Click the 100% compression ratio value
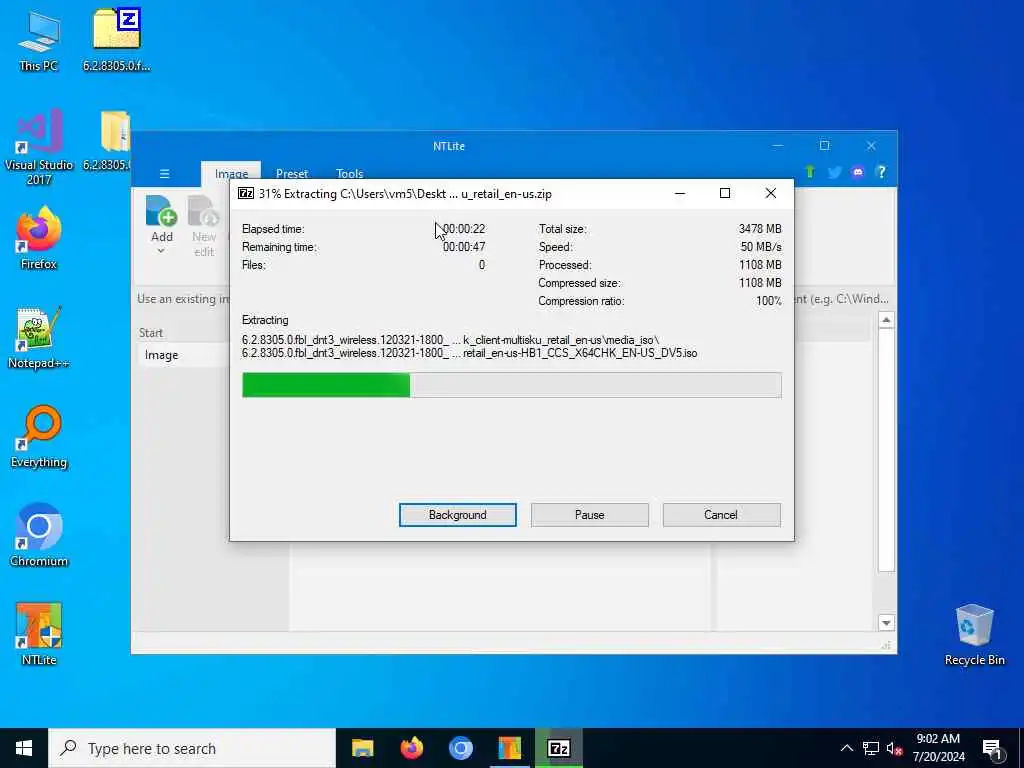The image size is (1024, 768). [769, 301]
